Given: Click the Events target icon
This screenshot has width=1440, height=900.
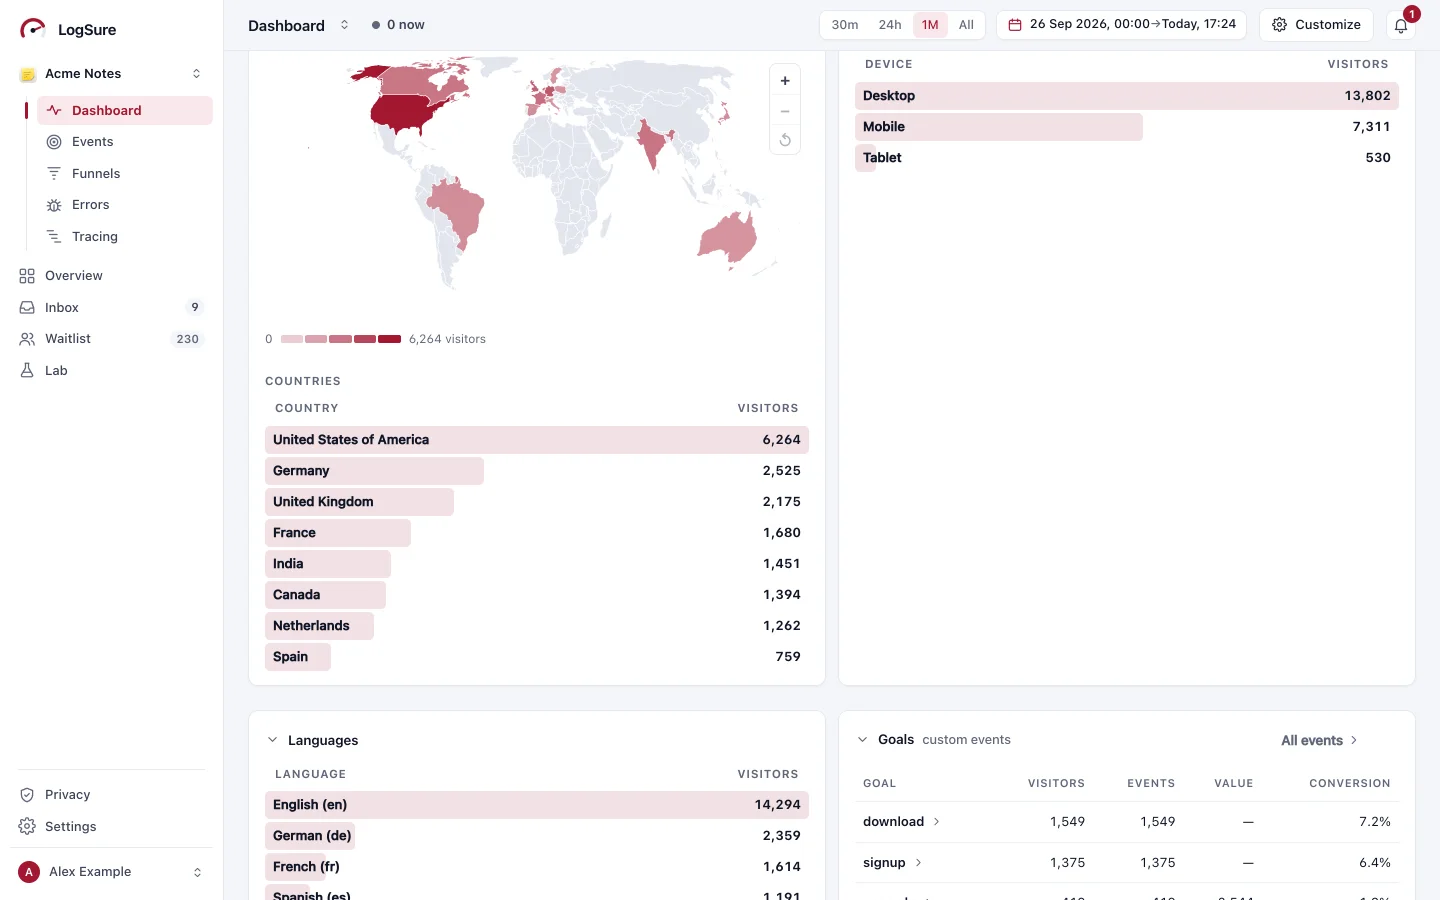Looking at the screenshot, I should click(x=54, y=142).
